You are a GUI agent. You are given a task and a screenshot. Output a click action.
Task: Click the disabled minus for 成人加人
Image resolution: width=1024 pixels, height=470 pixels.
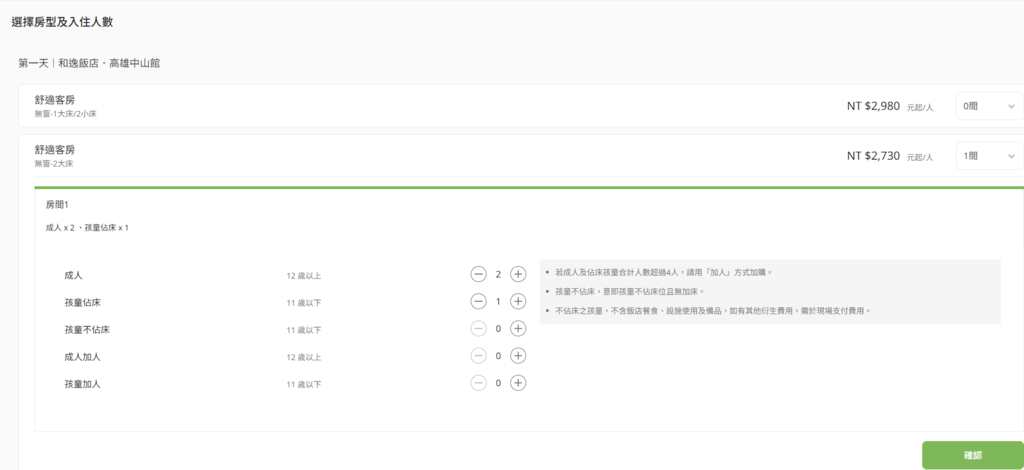tap(478, 356)
